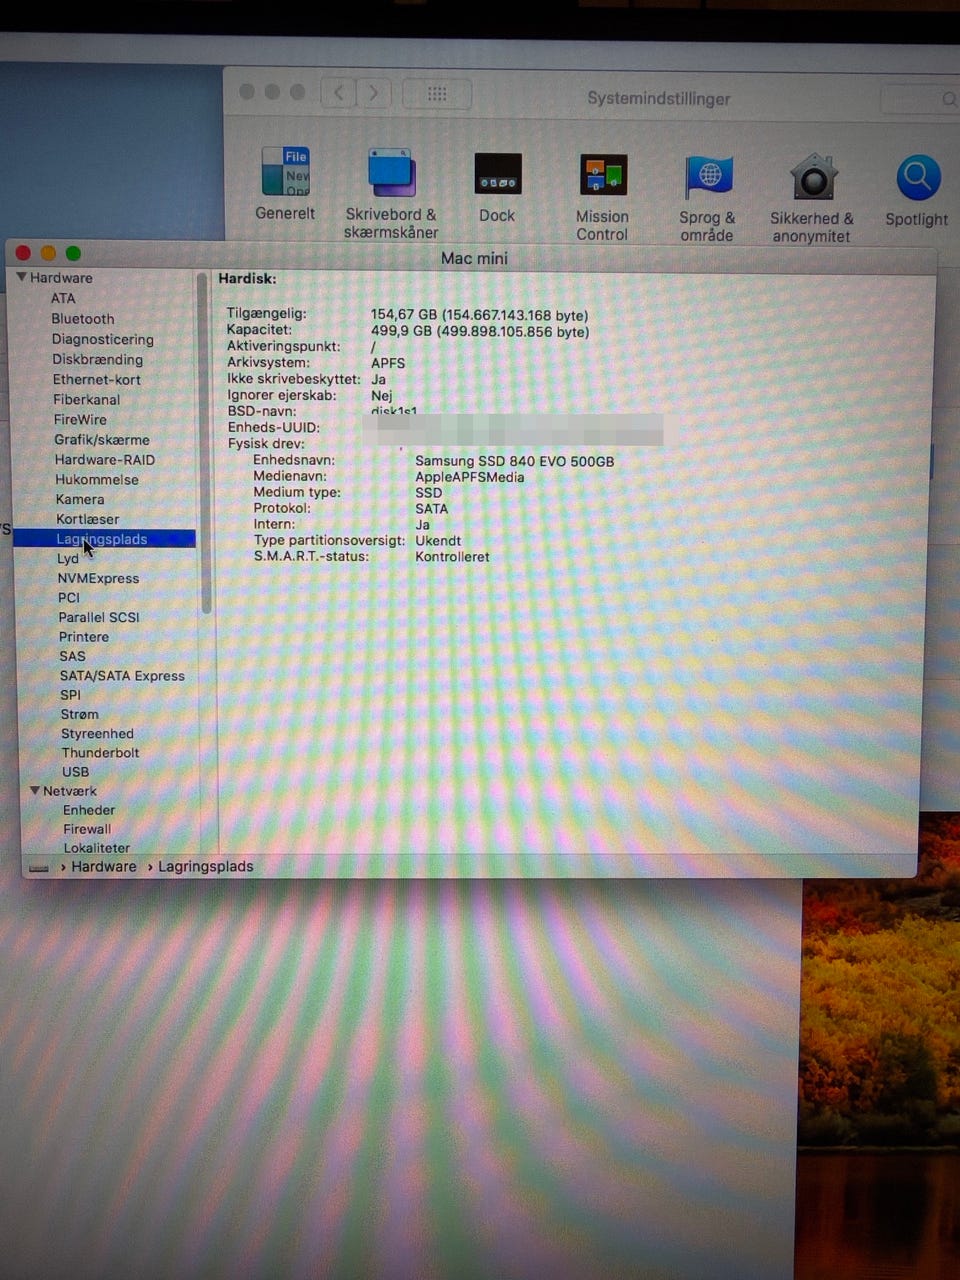Show Hukommelse information
The height and width of the screenshot is (1280, 960).
[x=97, y=479]
